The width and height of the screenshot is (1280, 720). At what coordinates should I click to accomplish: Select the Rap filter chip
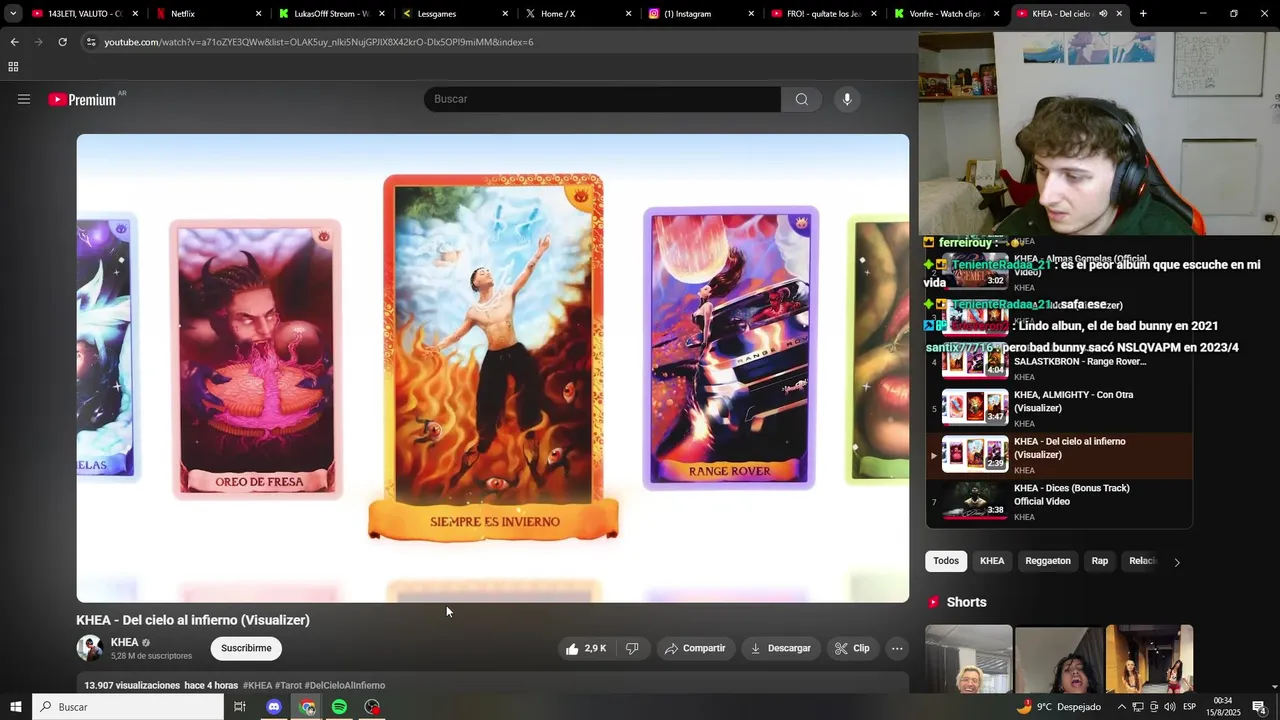coord(1100,561)
